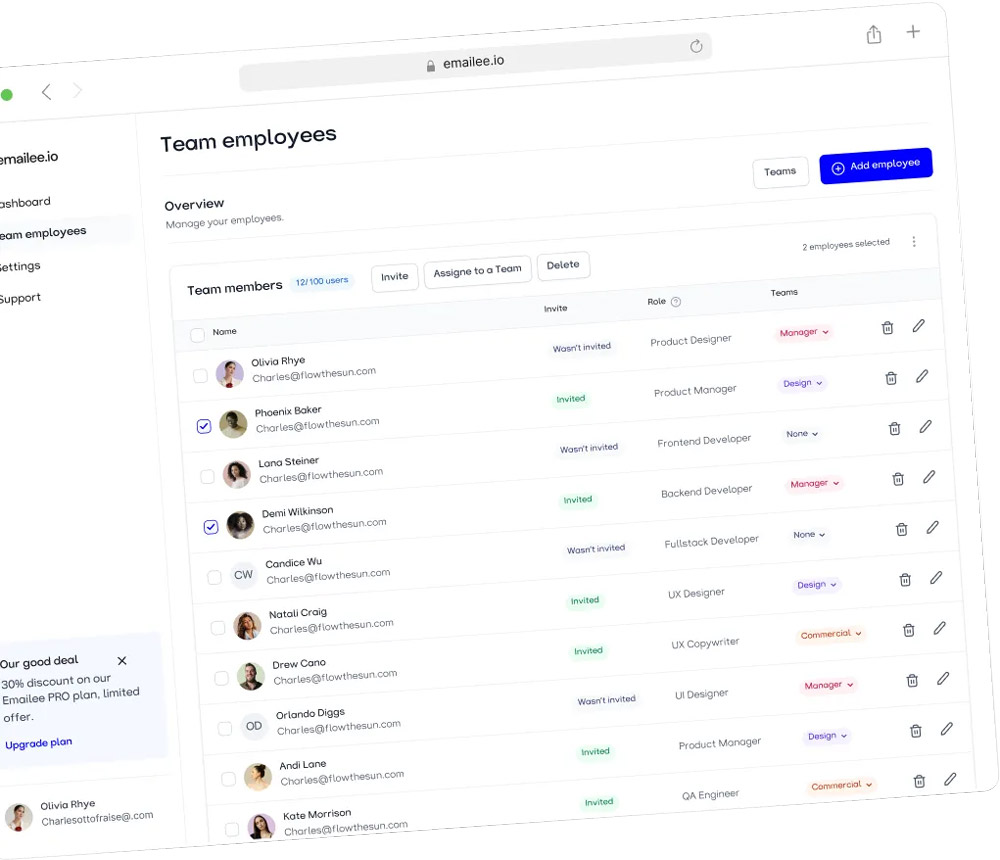Uncheck Demi Wilkinson's row checkbox
Viewport: 1000px width, 860px height.
point(211,527)
